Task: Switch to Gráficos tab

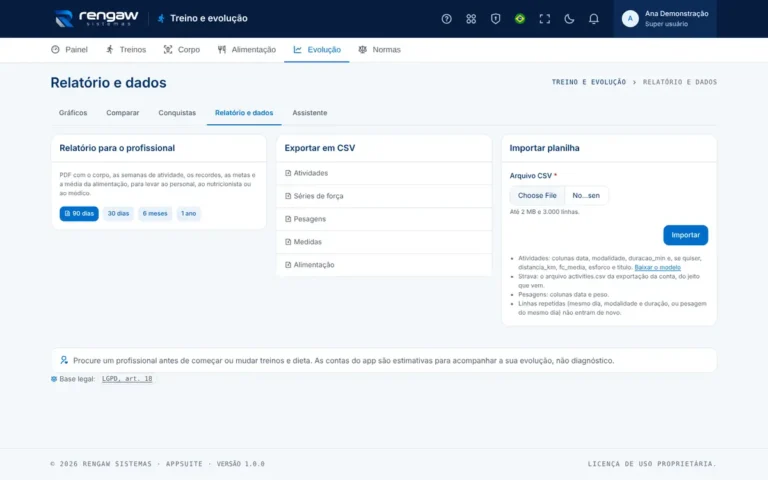Action: coord(73,113)
